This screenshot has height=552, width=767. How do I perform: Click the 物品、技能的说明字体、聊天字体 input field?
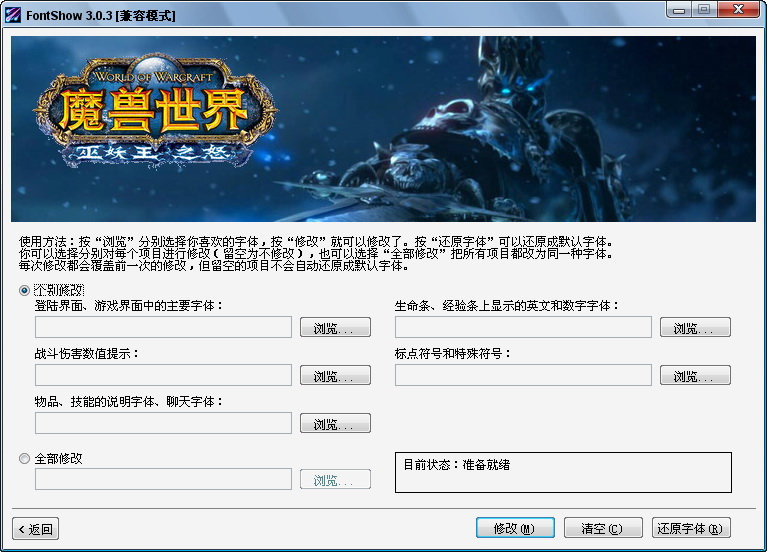point(163,423)
